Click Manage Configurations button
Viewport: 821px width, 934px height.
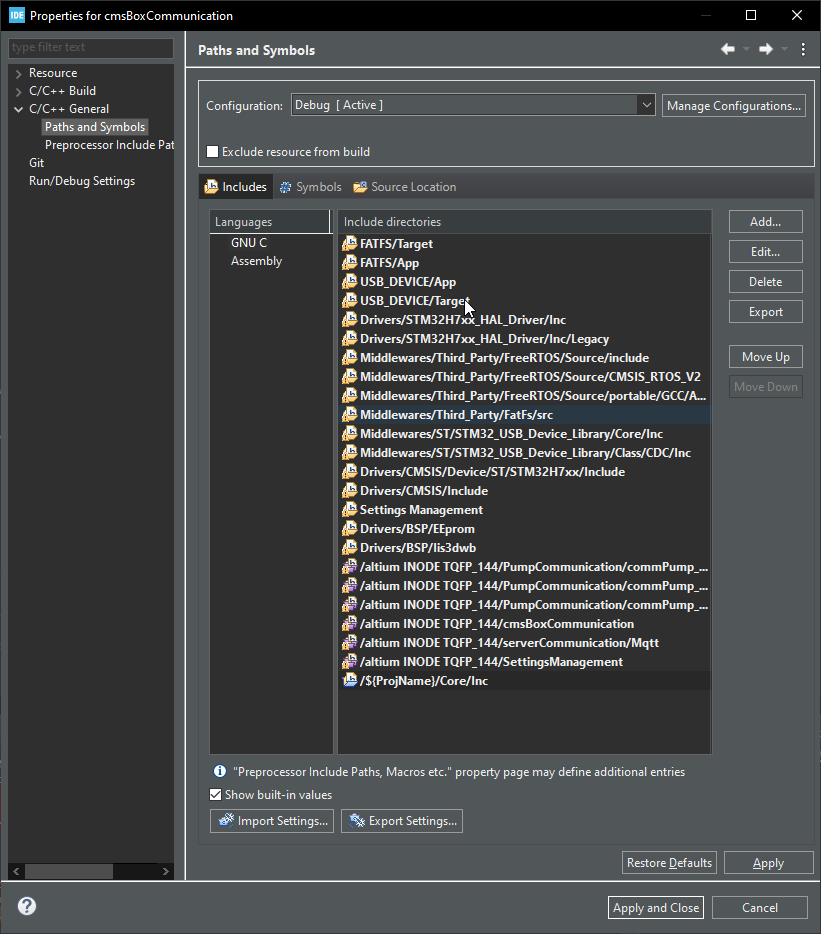733,105
